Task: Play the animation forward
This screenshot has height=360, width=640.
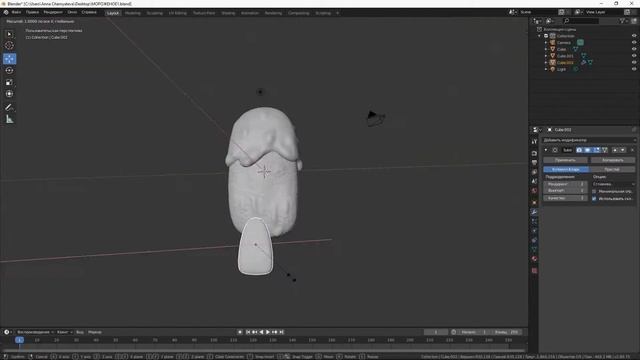Action: pos(268,332)
